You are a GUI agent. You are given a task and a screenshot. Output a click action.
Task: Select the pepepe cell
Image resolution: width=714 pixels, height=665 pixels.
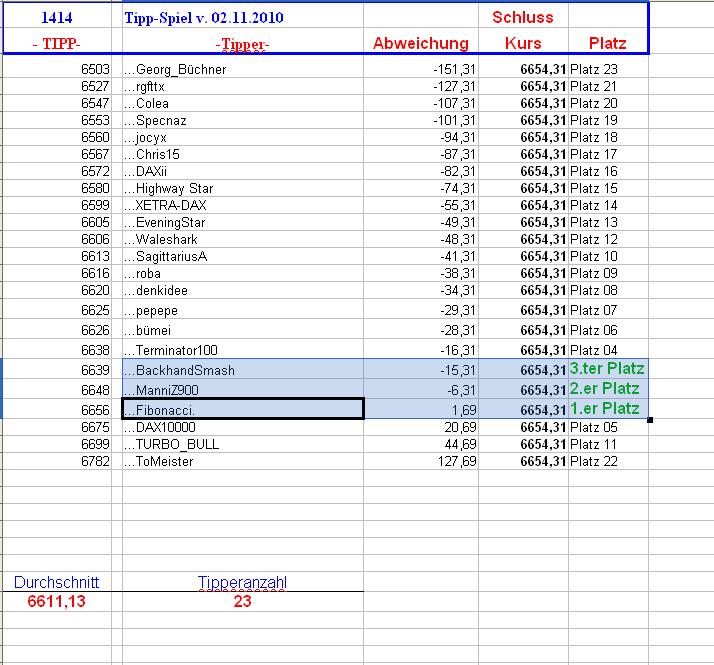coord(243,309)
